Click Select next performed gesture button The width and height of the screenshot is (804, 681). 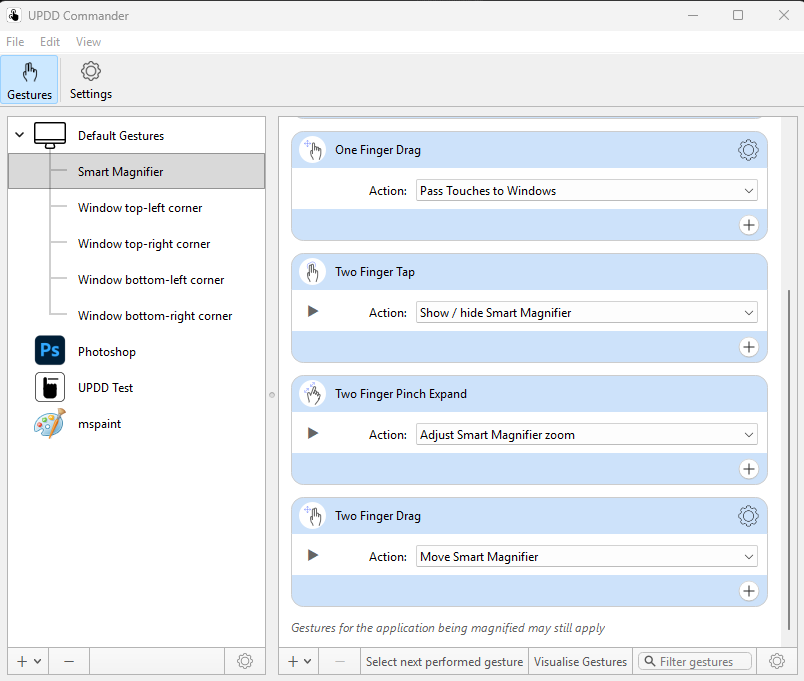point(444,662)
